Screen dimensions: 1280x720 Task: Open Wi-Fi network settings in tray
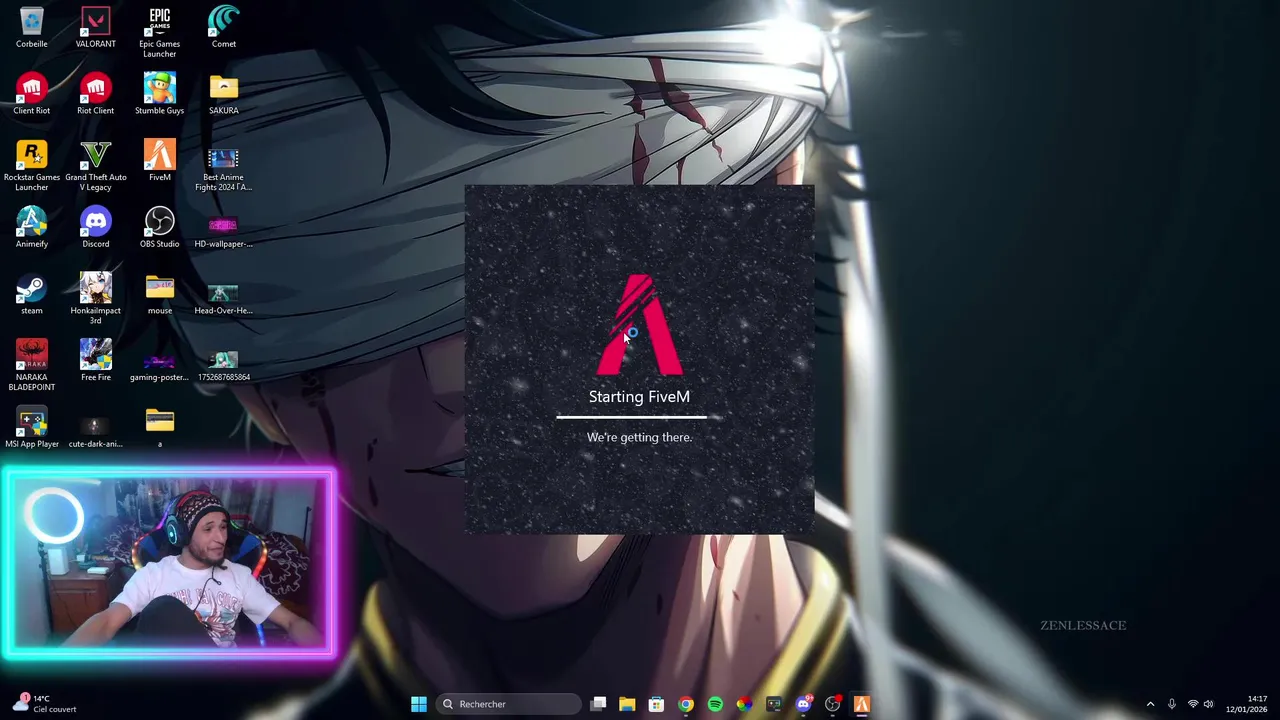coord(1192,704)
